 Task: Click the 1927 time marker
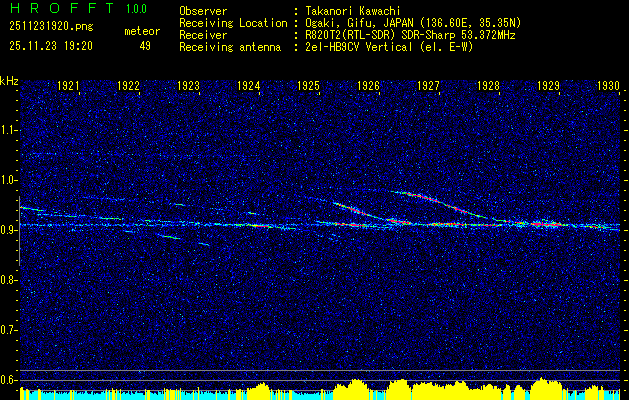click(x=429, y=87)
